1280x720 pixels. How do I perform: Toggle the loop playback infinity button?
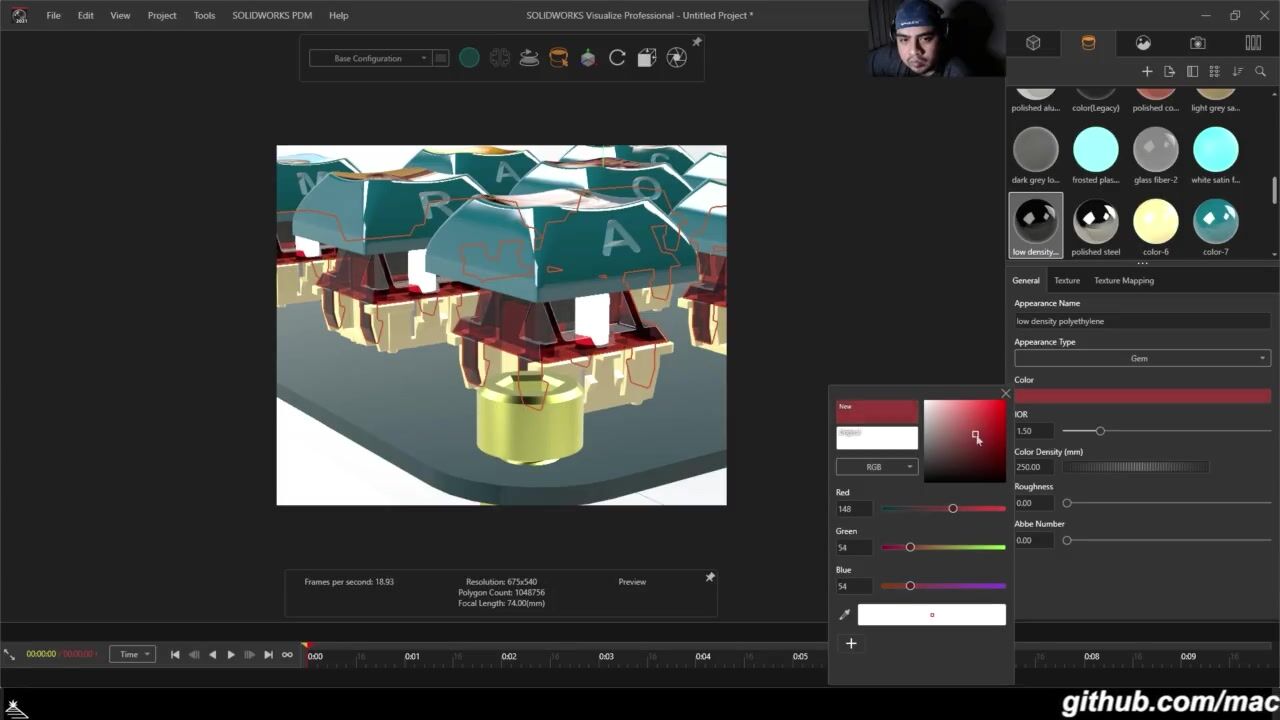coord(287,655)
